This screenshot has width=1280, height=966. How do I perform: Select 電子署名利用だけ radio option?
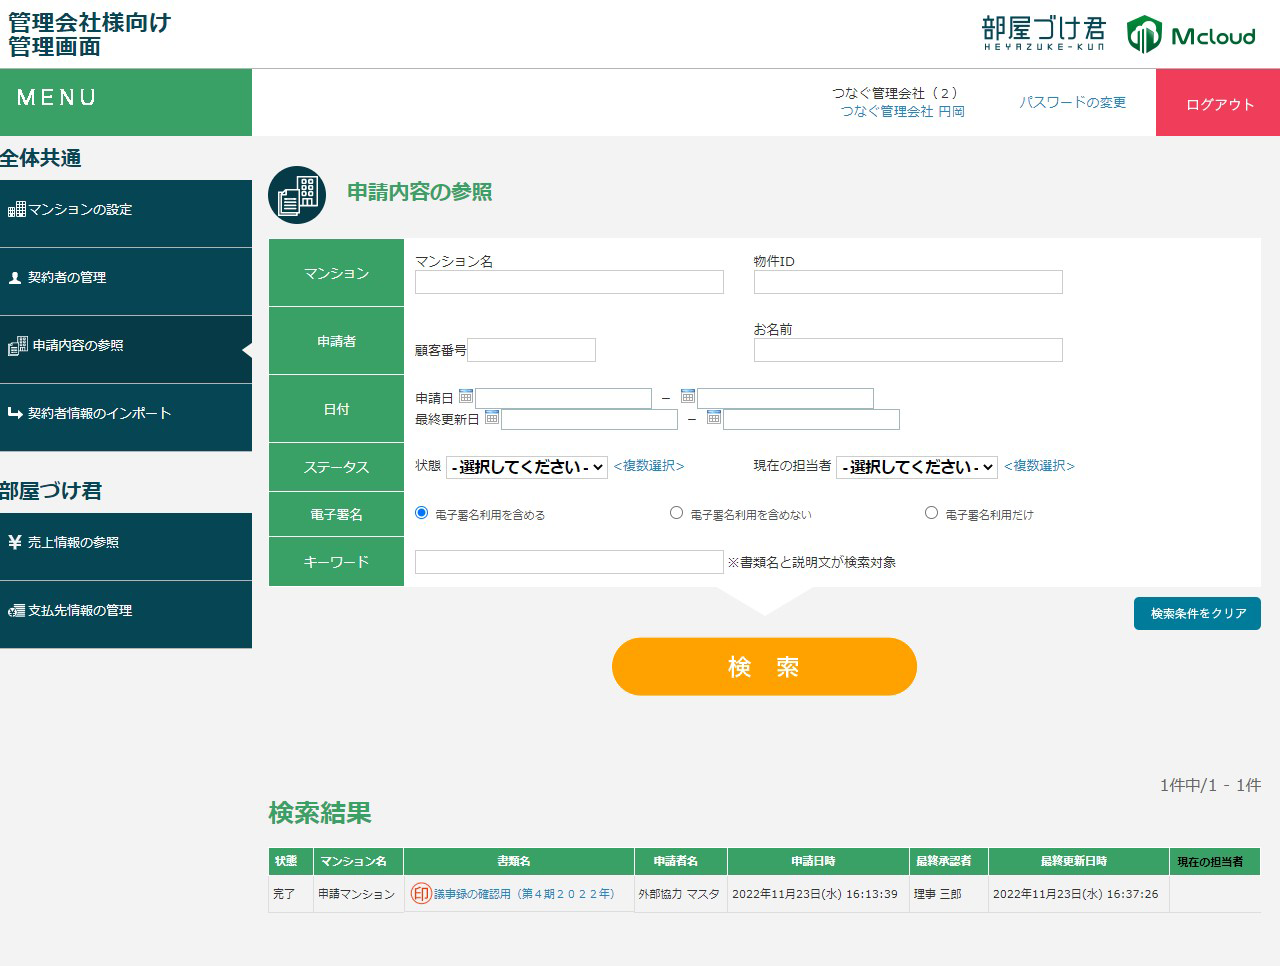[932, 513]
